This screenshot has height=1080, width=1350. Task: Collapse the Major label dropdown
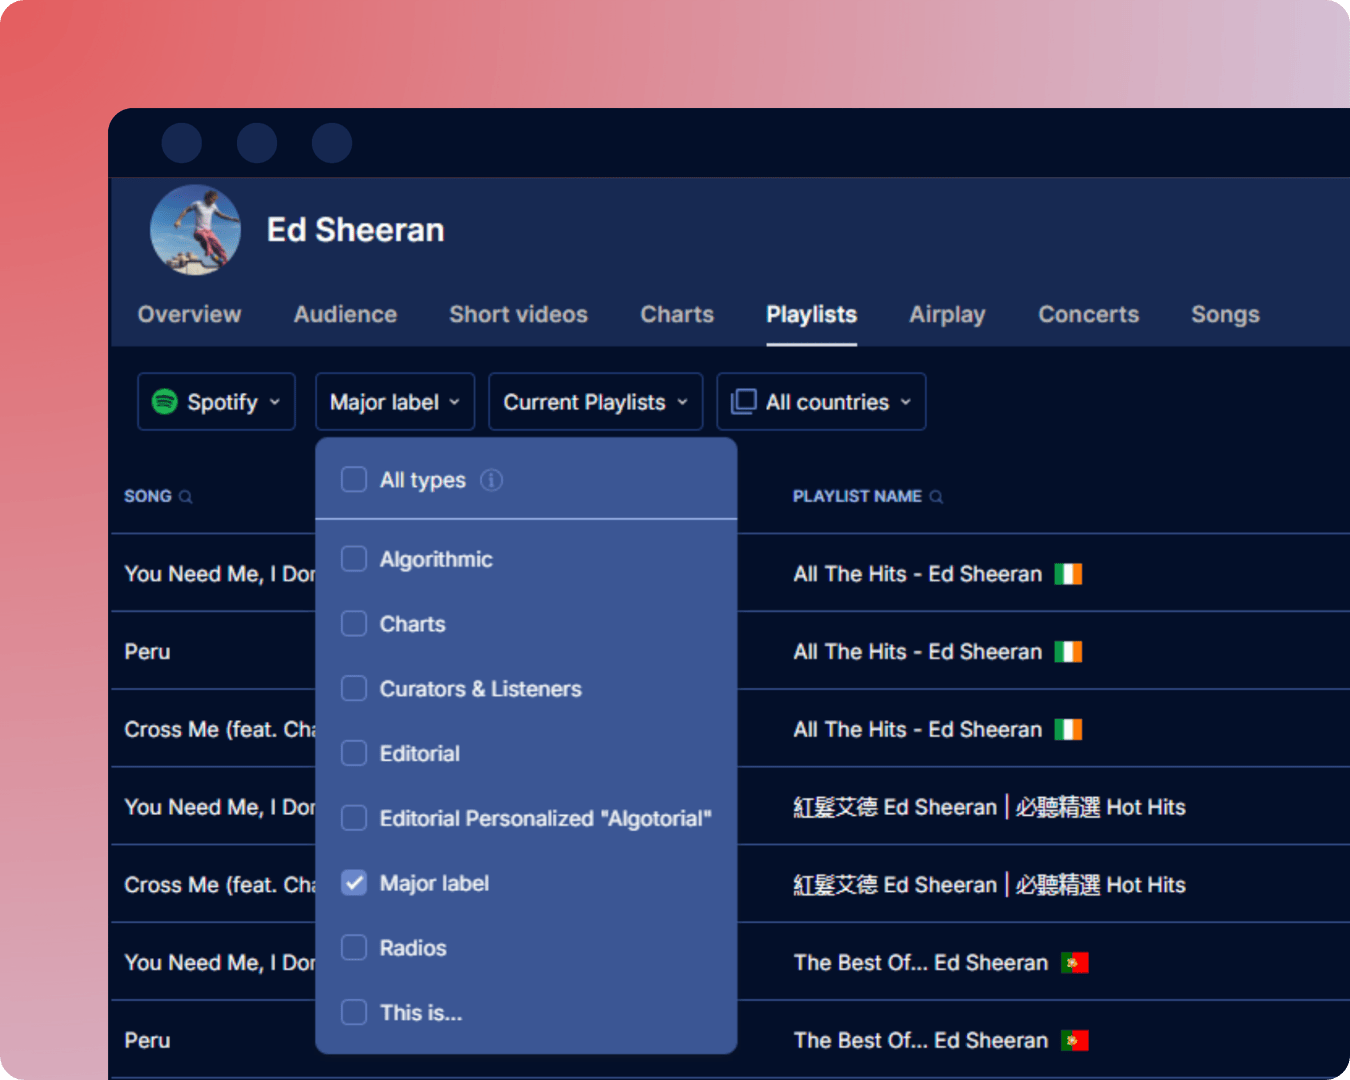(x=395, y=402)
